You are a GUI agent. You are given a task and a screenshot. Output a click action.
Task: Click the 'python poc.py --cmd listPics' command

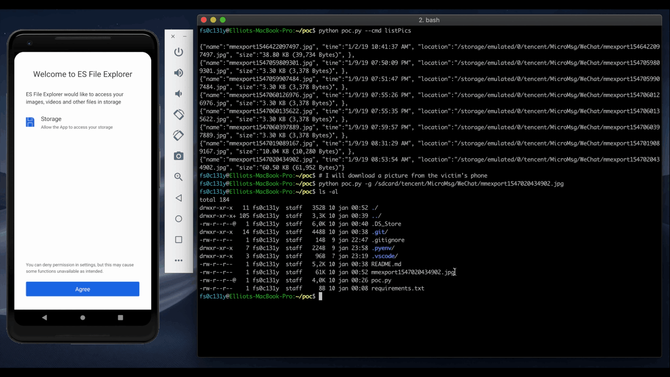(x=364, y=31)
